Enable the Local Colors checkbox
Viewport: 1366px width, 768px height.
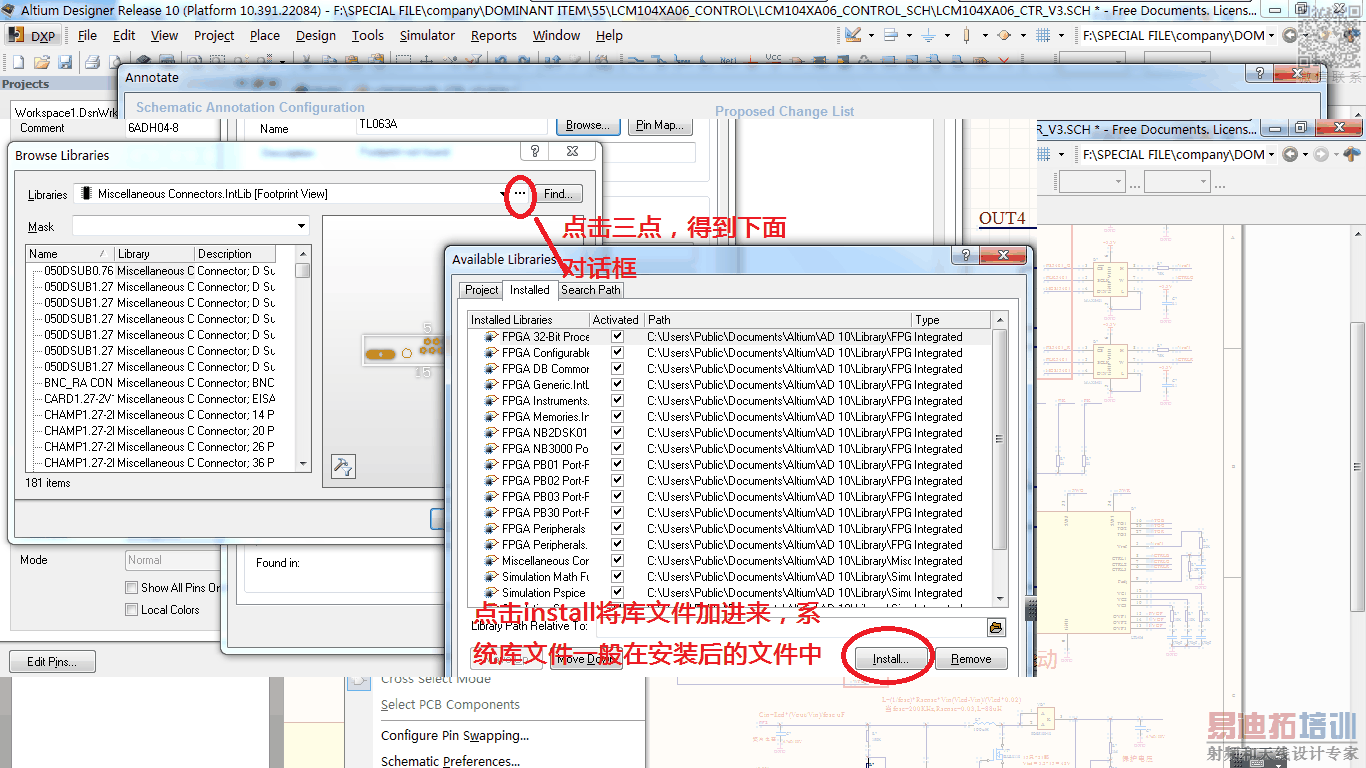coord(131,610)
